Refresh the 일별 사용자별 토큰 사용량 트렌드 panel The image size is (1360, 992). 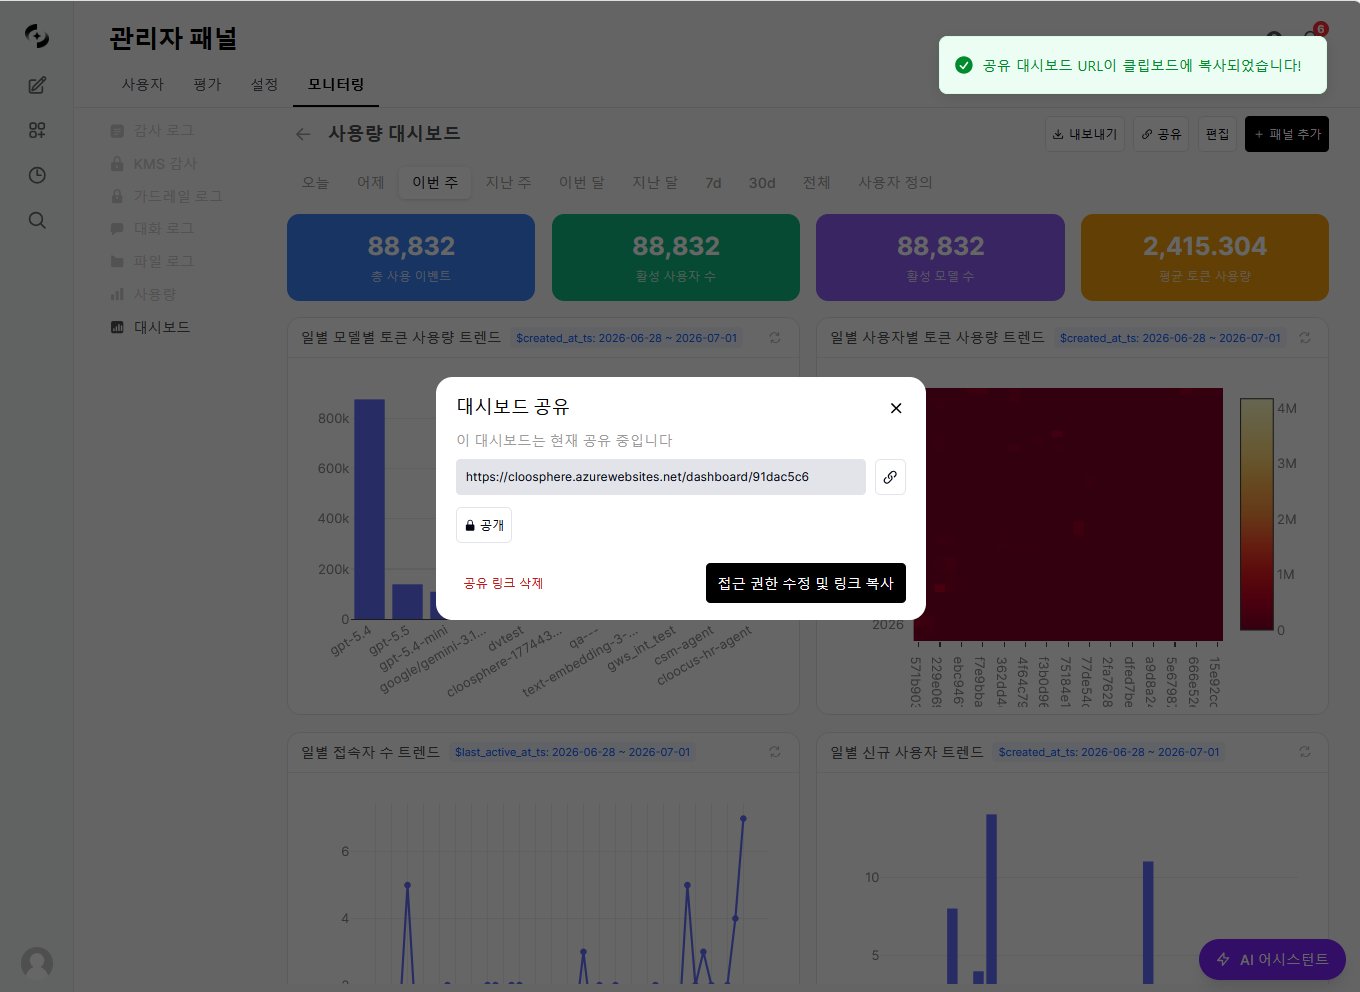(x=1305, y=338)
